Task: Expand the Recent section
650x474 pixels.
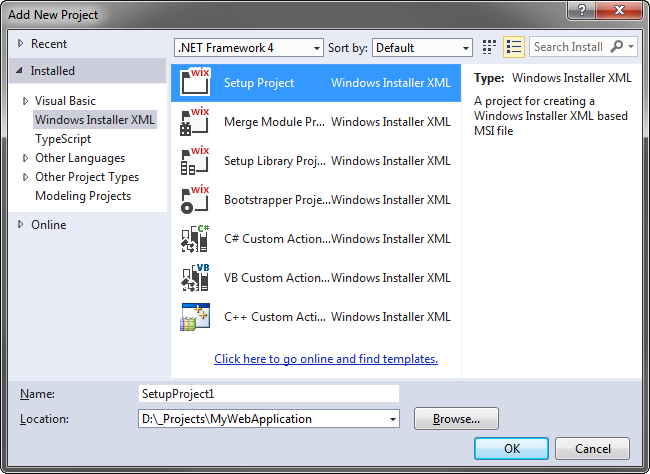Action: coord(20,43)
